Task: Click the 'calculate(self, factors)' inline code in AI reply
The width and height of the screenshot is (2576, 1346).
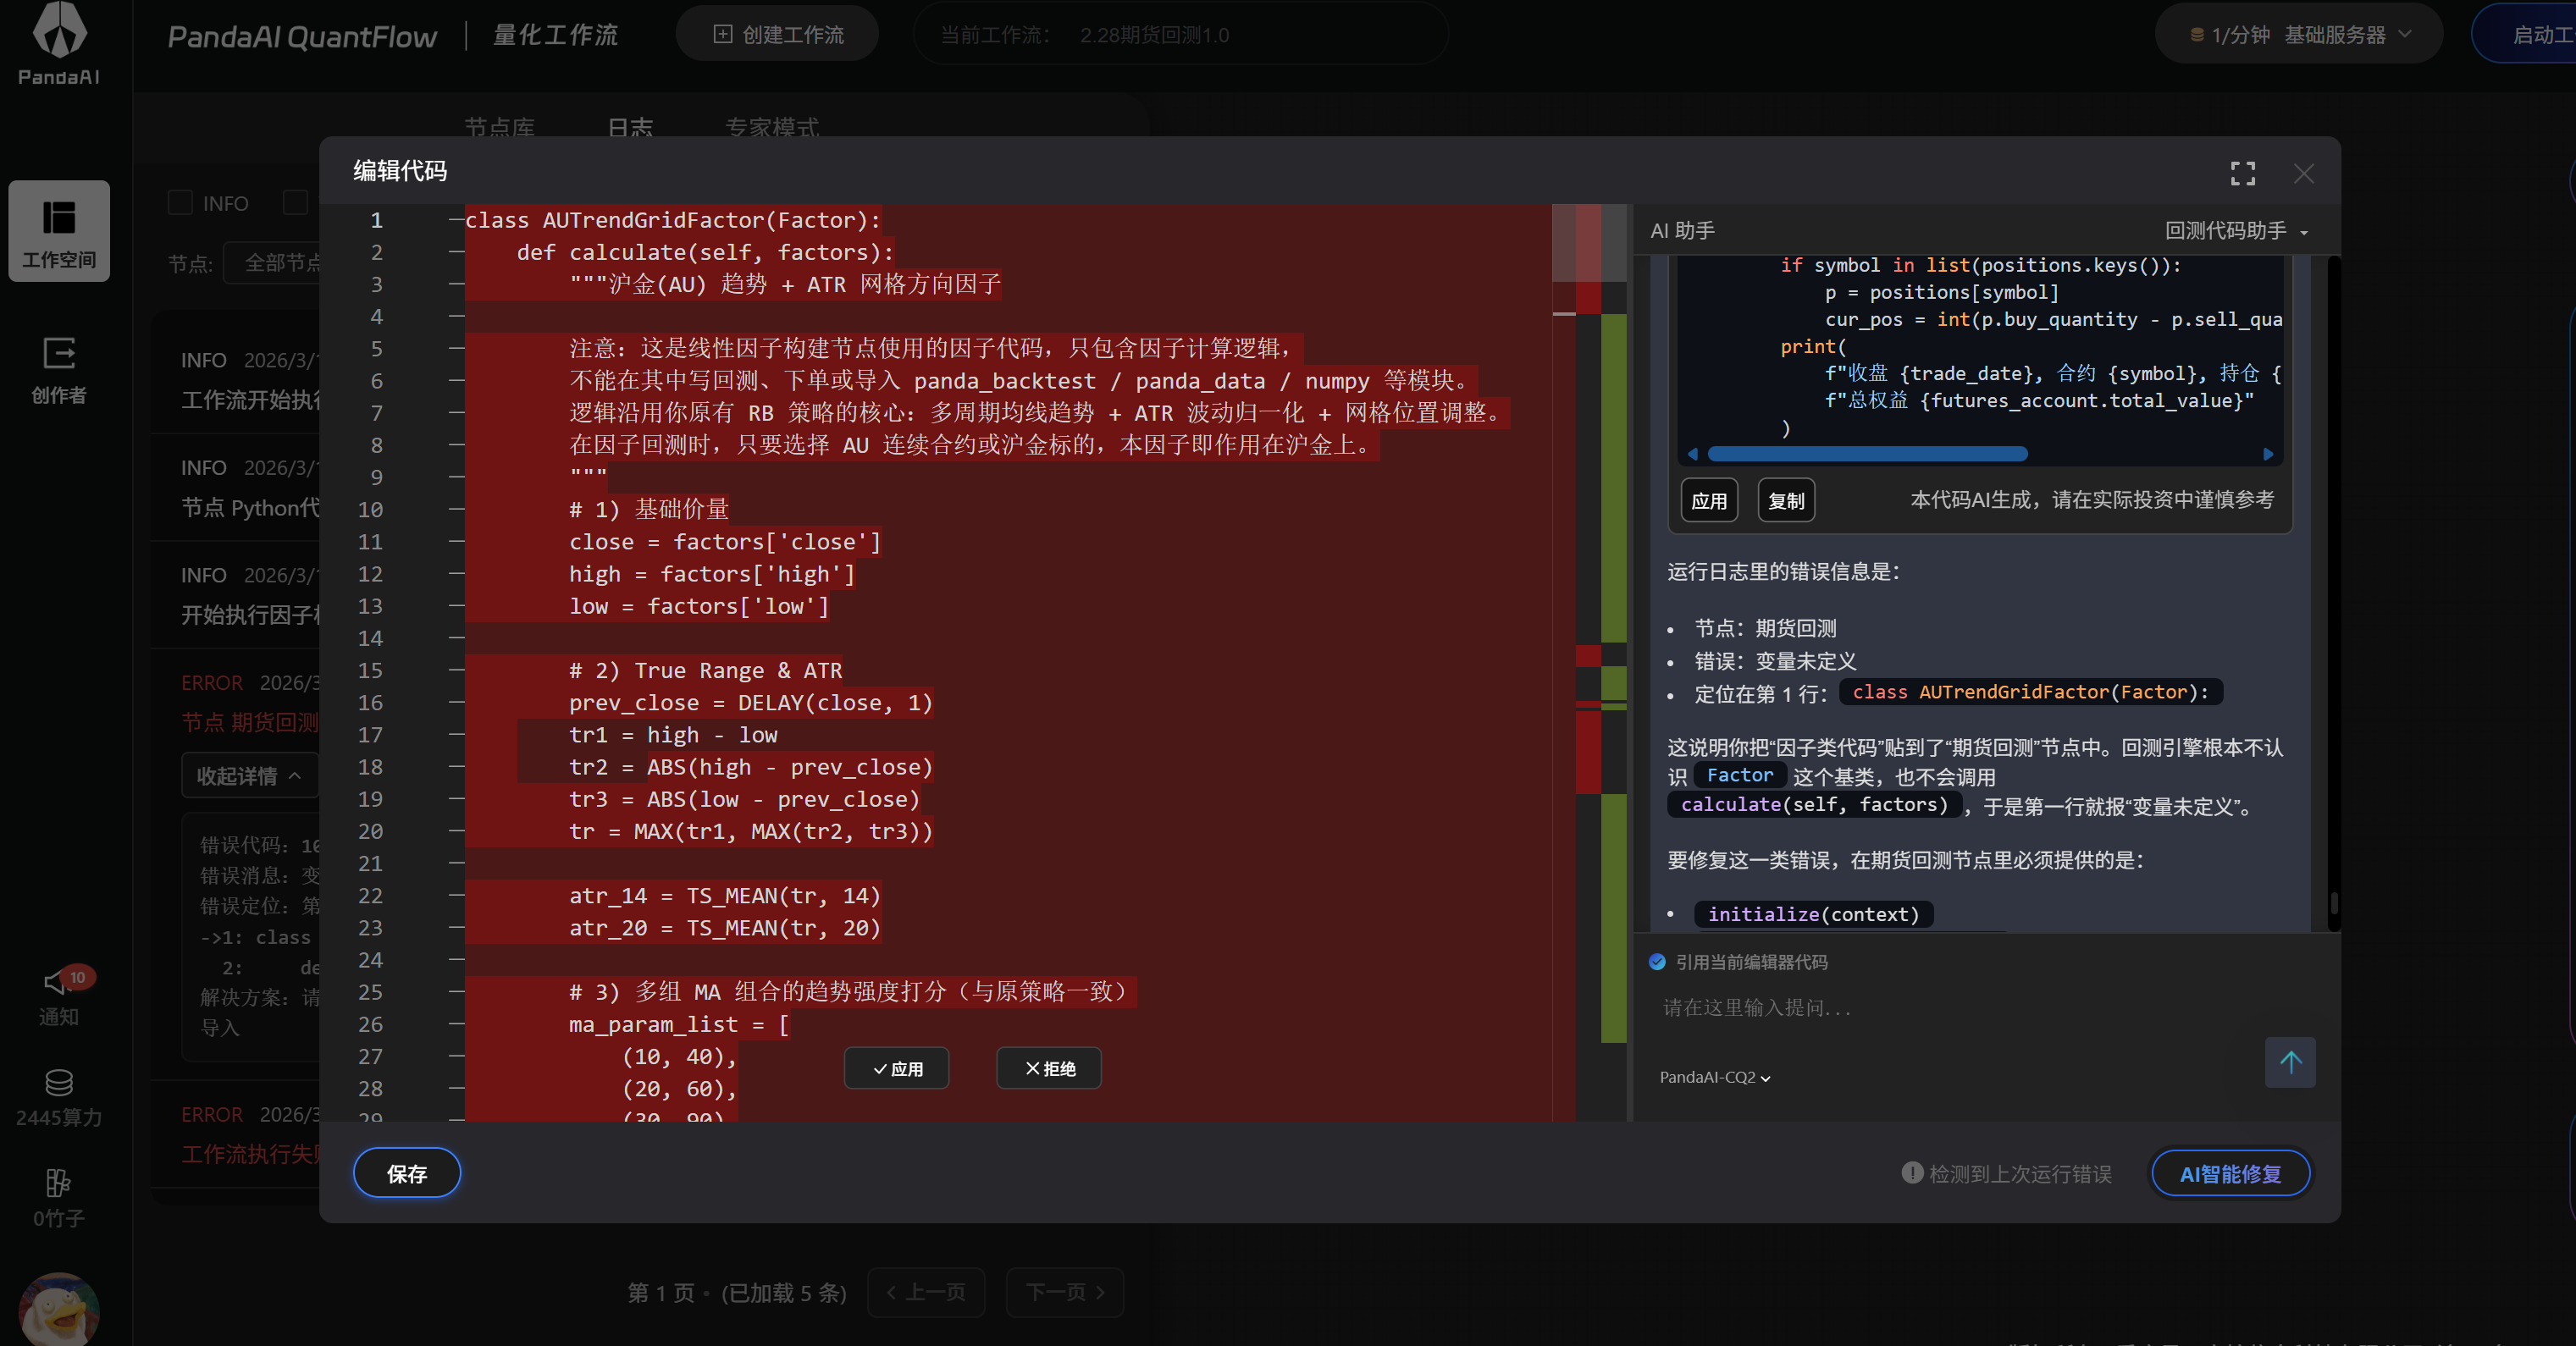Action: tap(1814, 805)
